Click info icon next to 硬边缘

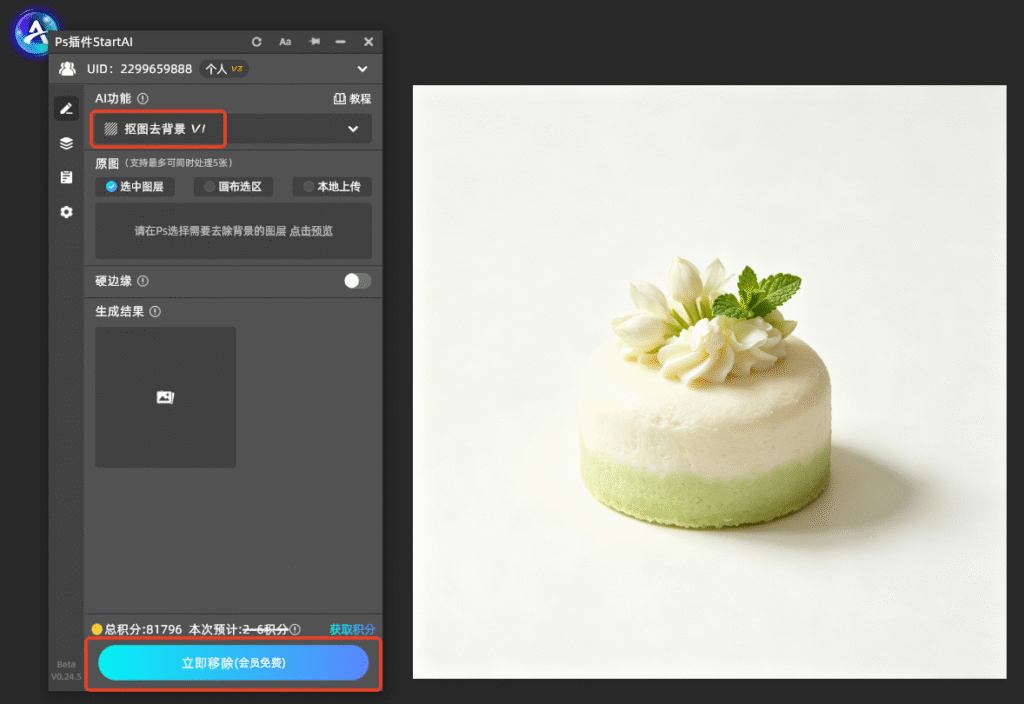coord(143,281)
